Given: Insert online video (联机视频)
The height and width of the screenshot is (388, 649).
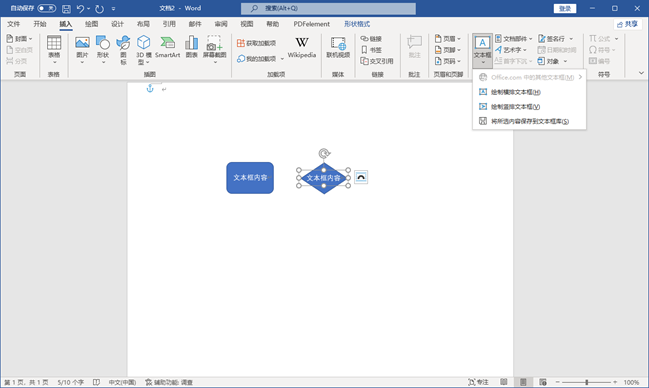Looking at the screenshot, I should pyautogui.click(x=338, y=47).
